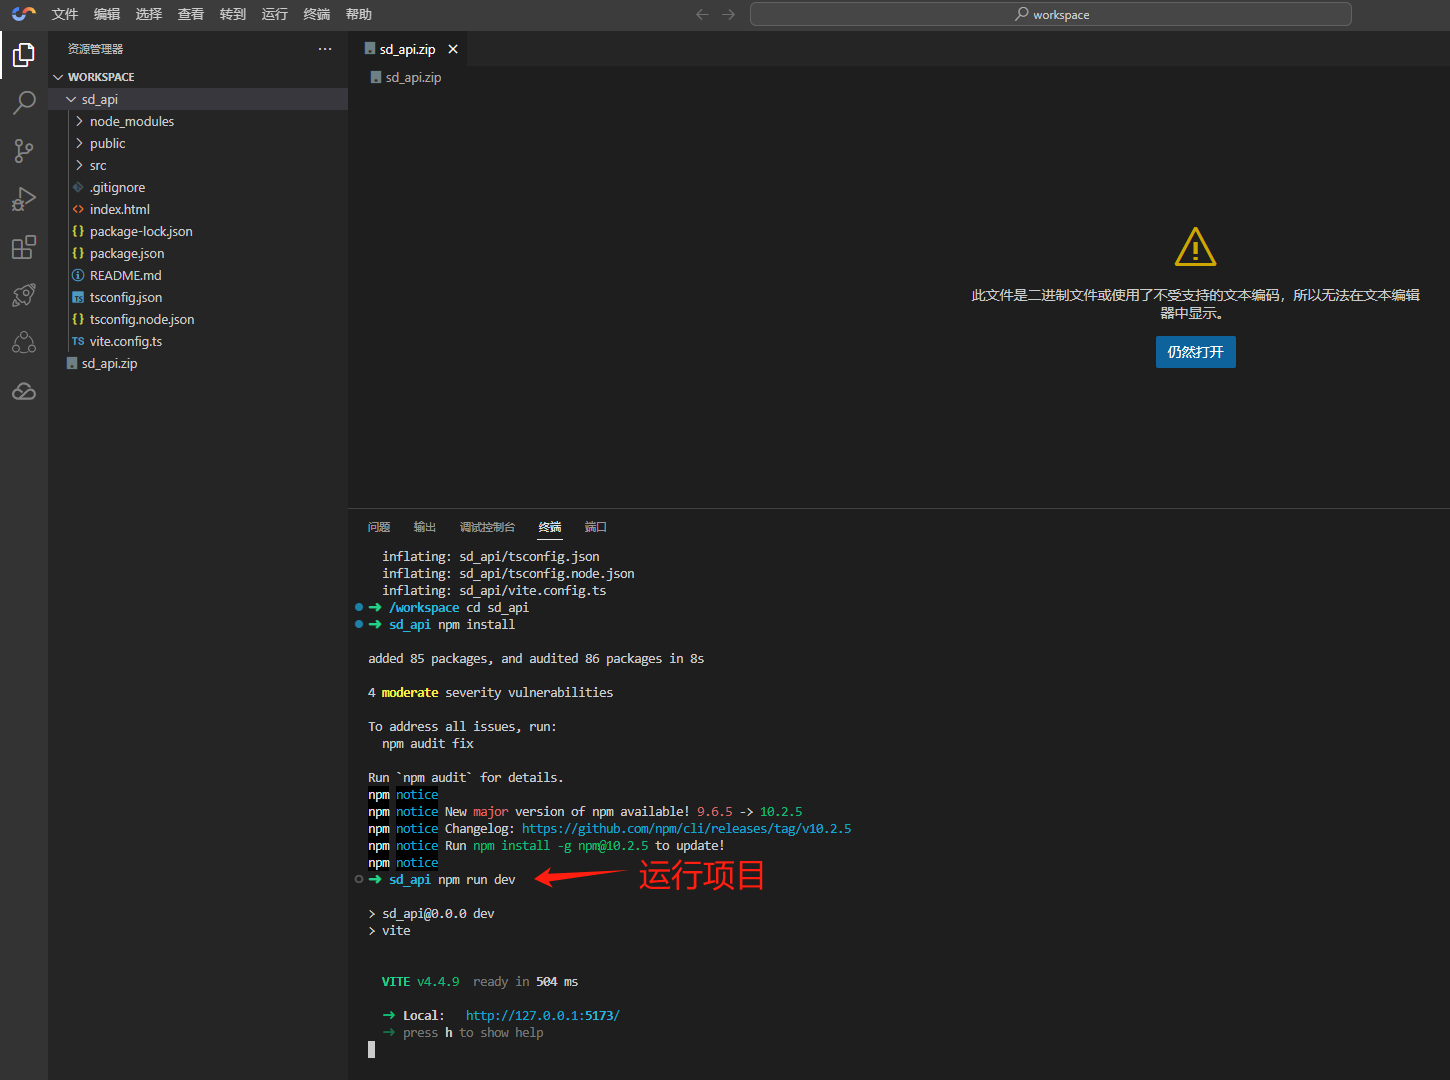This screenshot has height=1080, width=1450.
Task: Click the workspace search box in title bar
Action: click(x=1050, y=14)
